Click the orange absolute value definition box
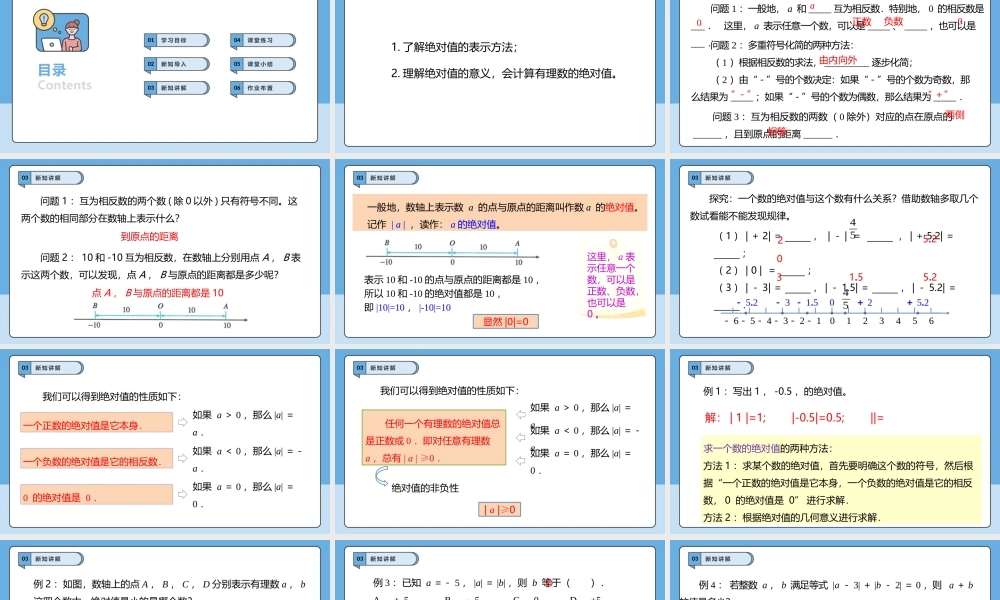Viewport: 1000px width, 600px height. coord(500,213)
